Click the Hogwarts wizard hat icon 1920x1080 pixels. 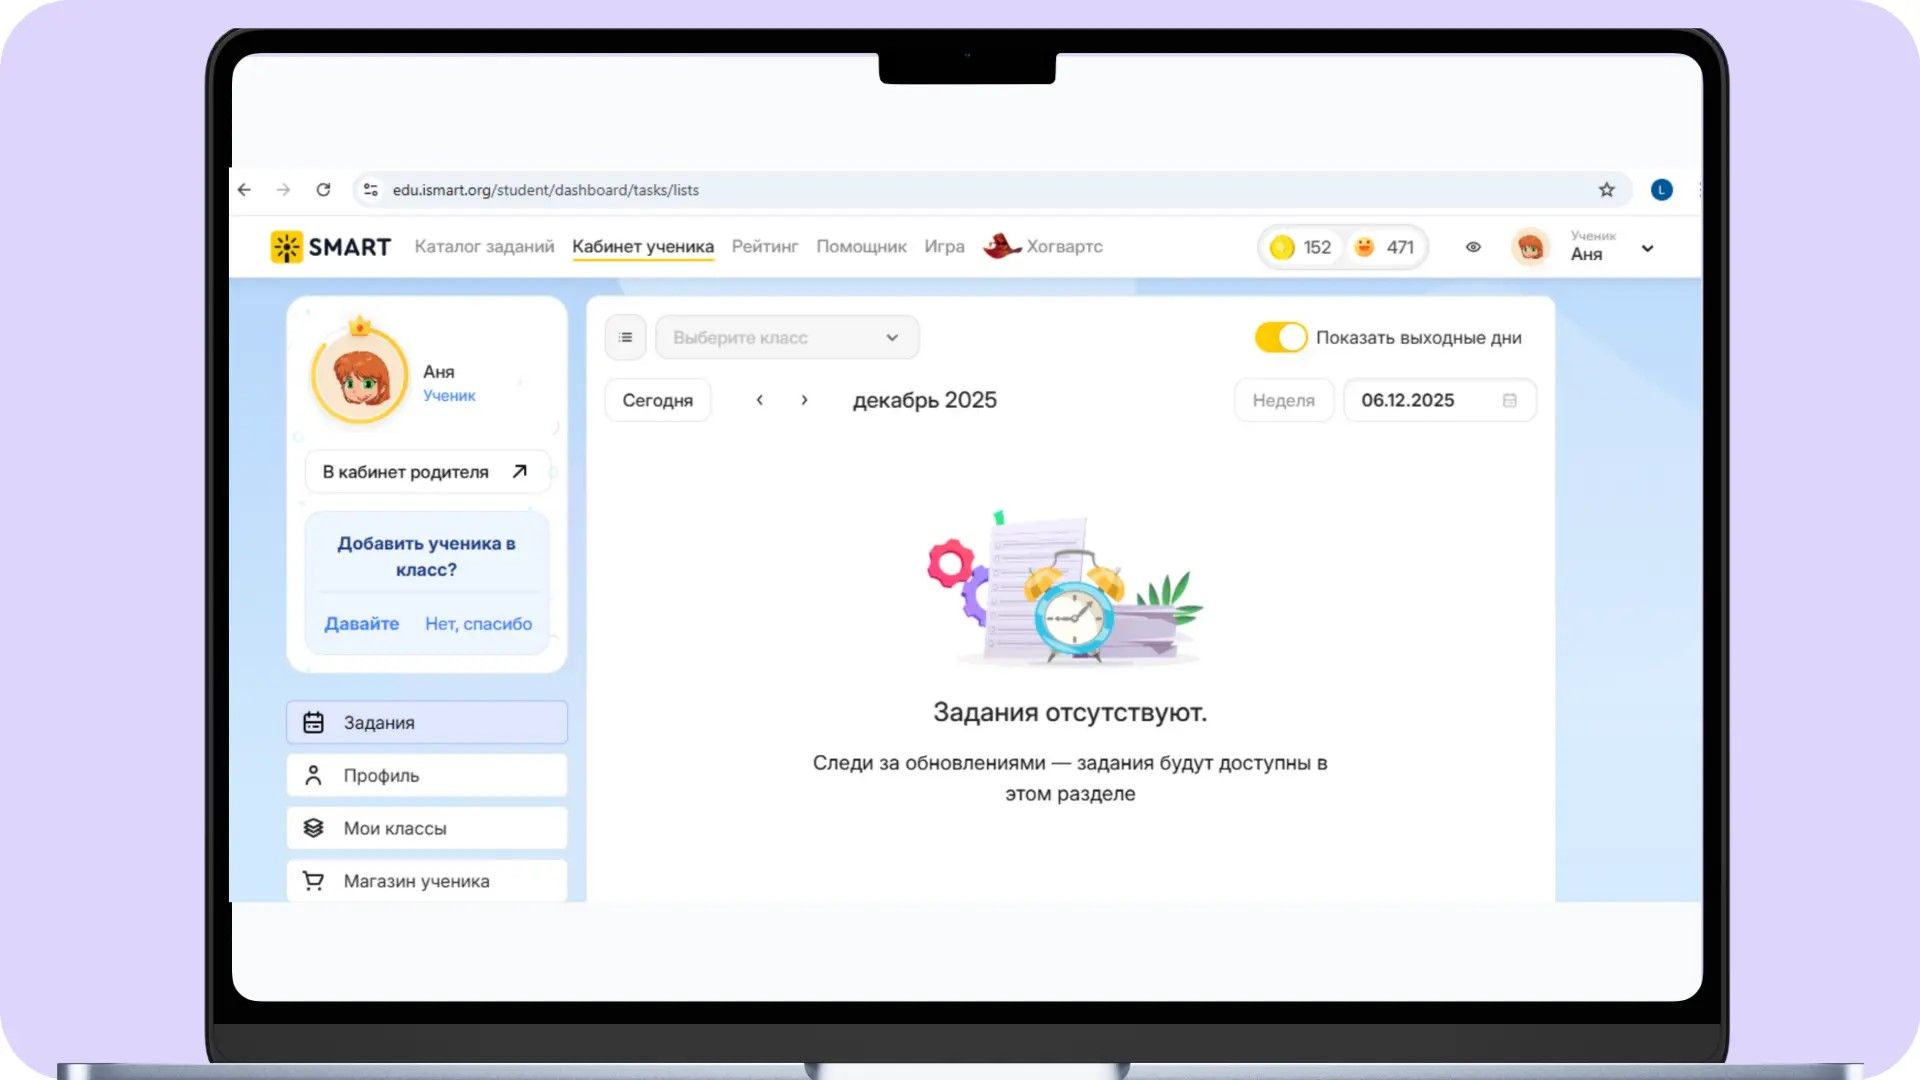click(1001, 246)
